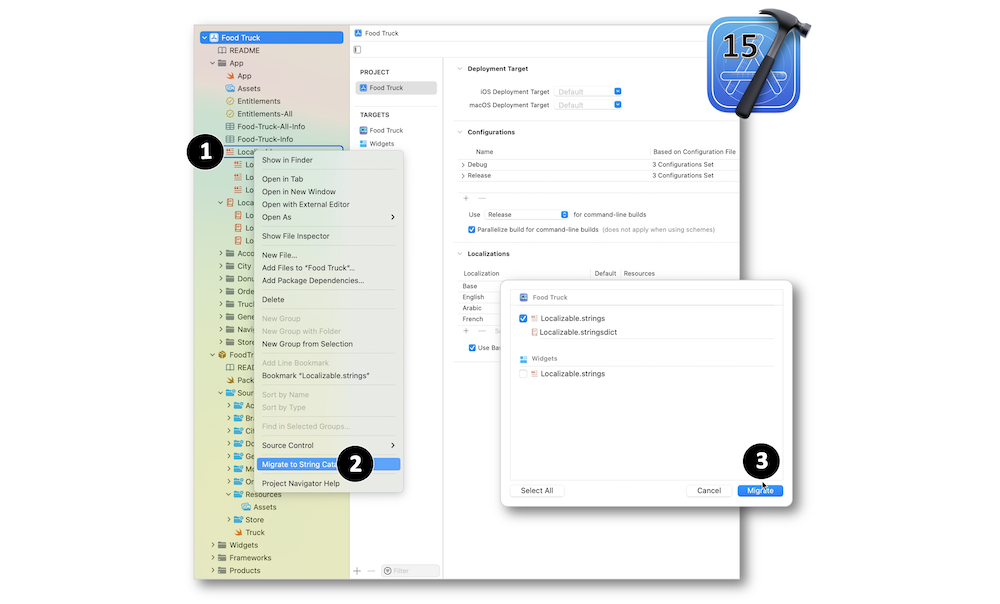The height and width of the screenshot is (604, 1000).
Task: Collapse the App folder in navigator
Action: 212,63
